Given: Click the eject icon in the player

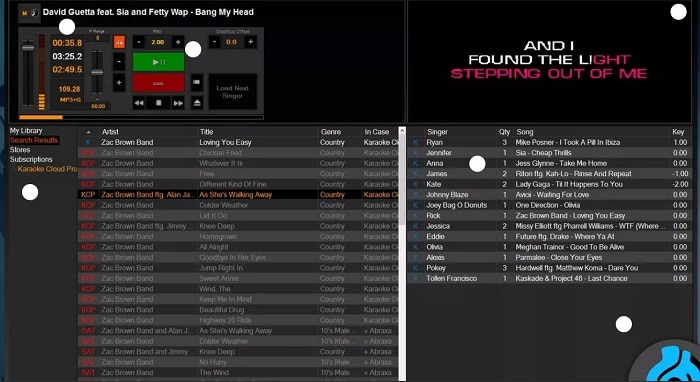Looking at the screenshot, I should (x=197, y=103).
